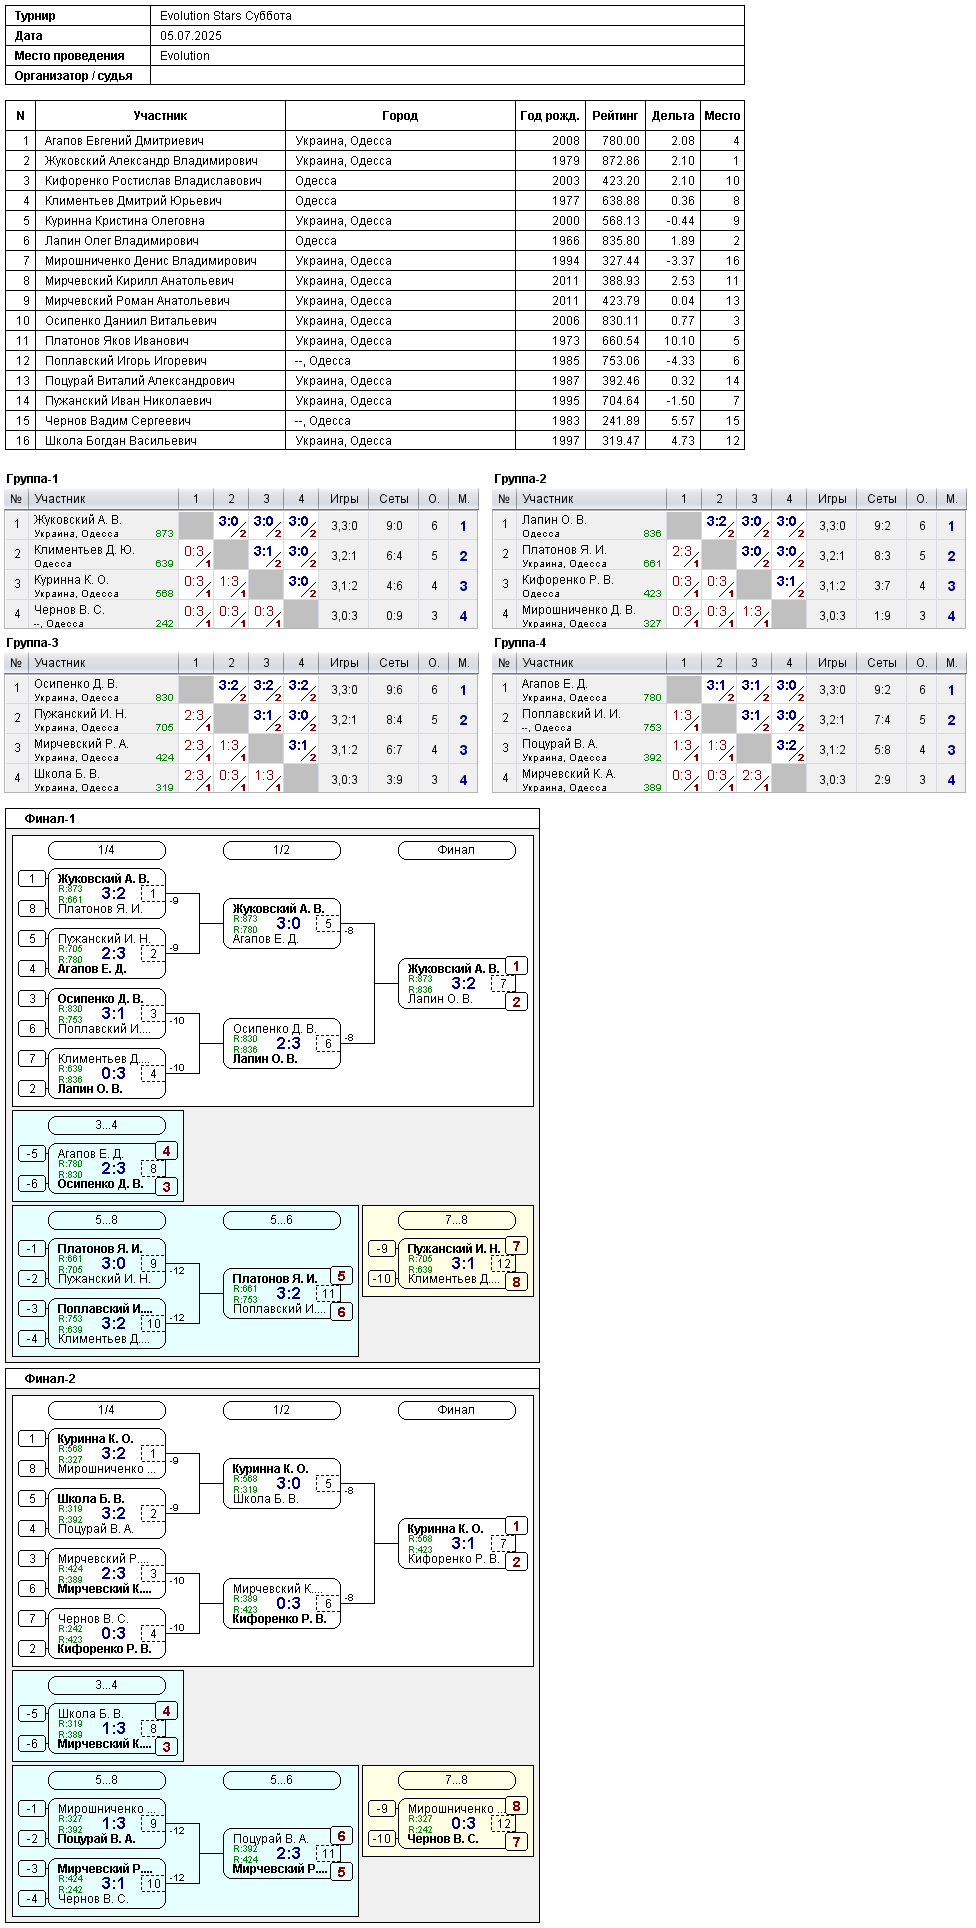This screenshot has width=976, height=1928.
Task: Click Финал-2 match Мирошниченко vs Чернов for 7th place
Action: 457,1824
